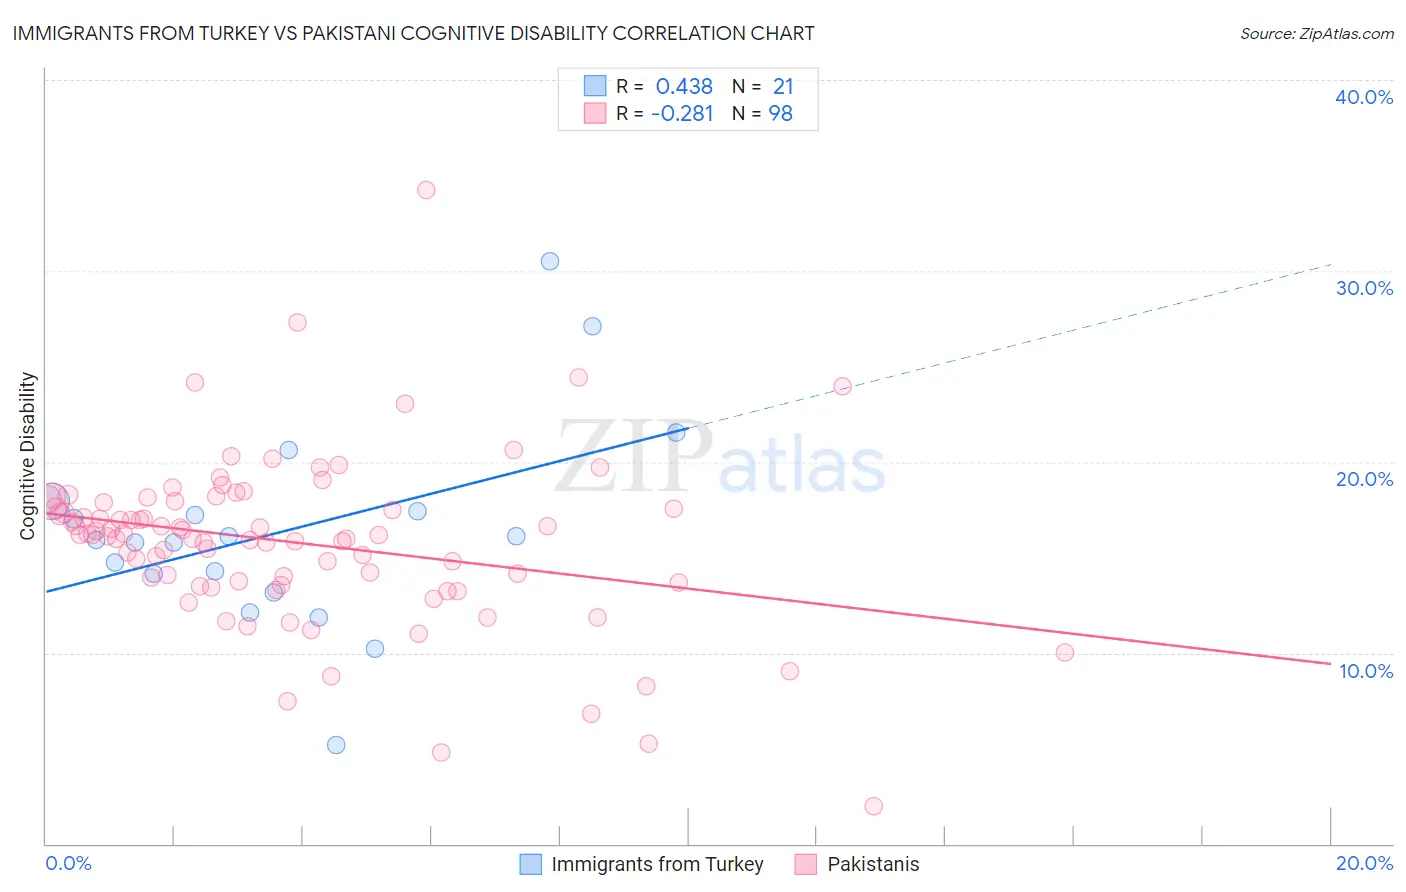Click the blue point at the end of the solid trend line
The height and width of the screenshot is (892, 1406).
pyautogui.click(x=676, y=432)
